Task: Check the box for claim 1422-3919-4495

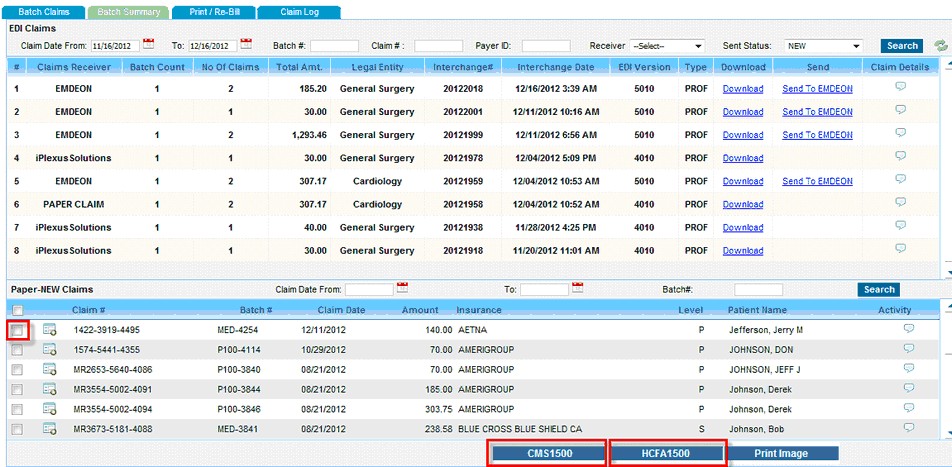Action: [x=17, y=330]
